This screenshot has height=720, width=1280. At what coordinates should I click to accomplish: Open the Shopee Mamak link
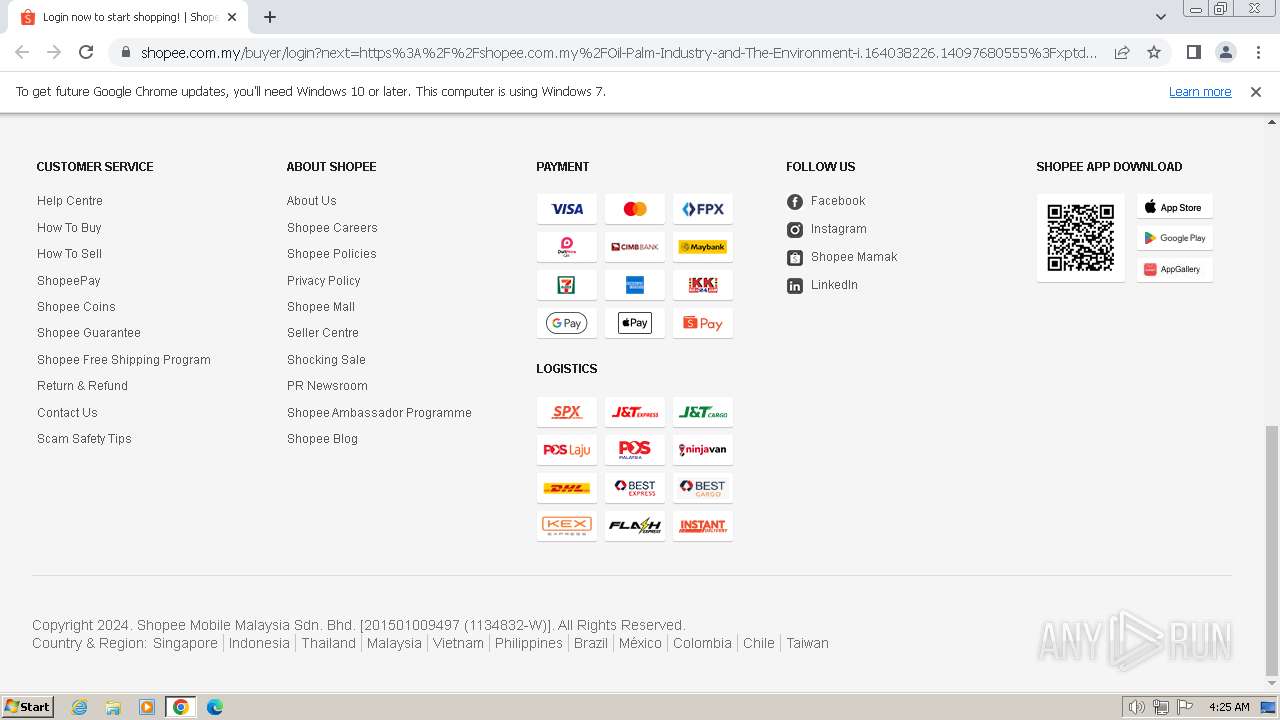tap(842, 257)
